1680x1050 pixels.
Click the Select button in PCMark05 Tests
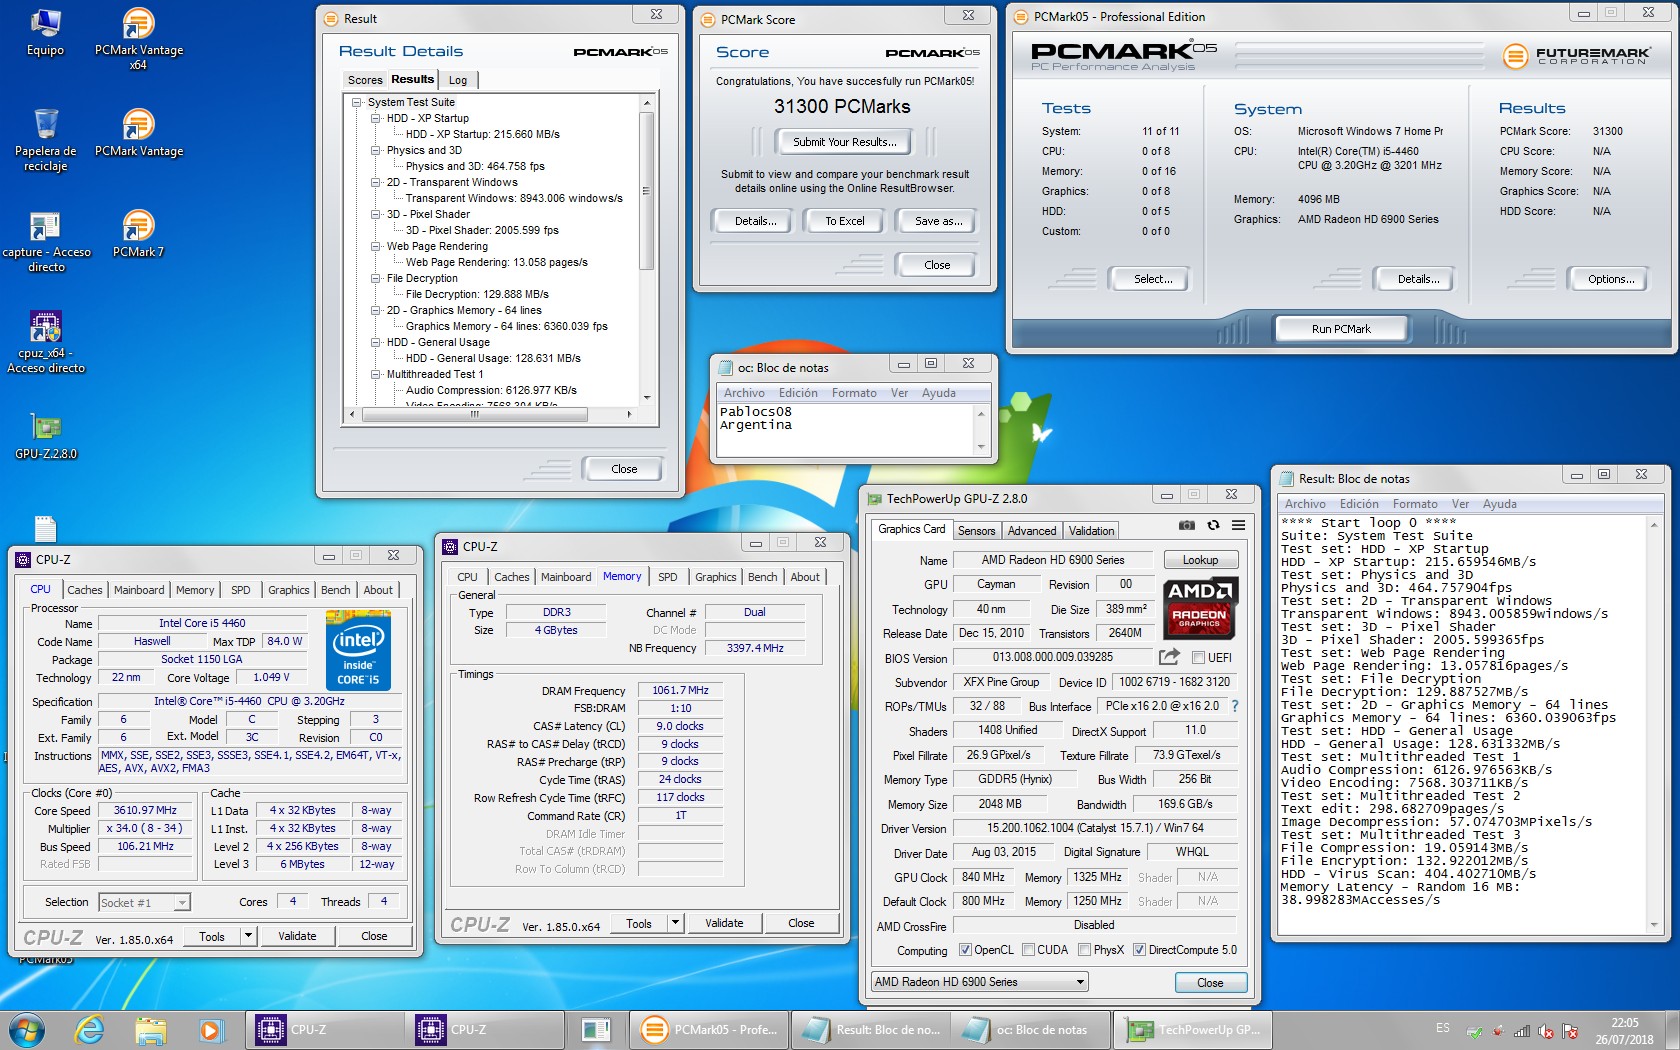click(x=1152, y=279)
